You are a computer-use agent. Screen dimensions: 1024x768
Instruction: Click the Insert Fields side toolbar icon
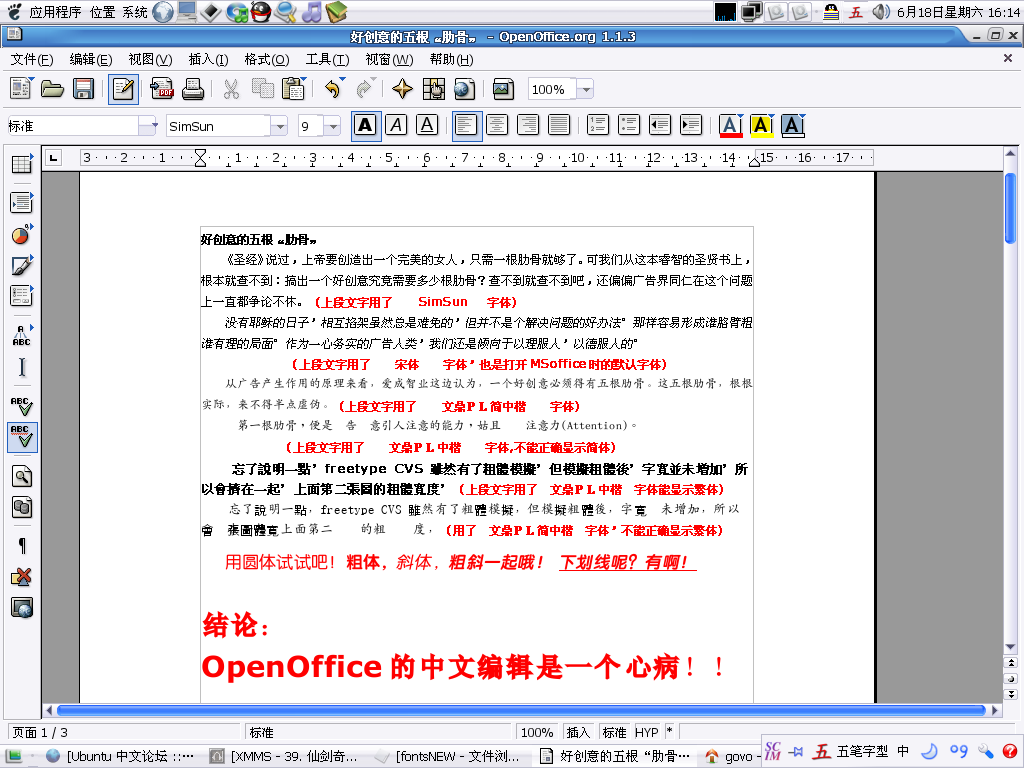(22, 203)
